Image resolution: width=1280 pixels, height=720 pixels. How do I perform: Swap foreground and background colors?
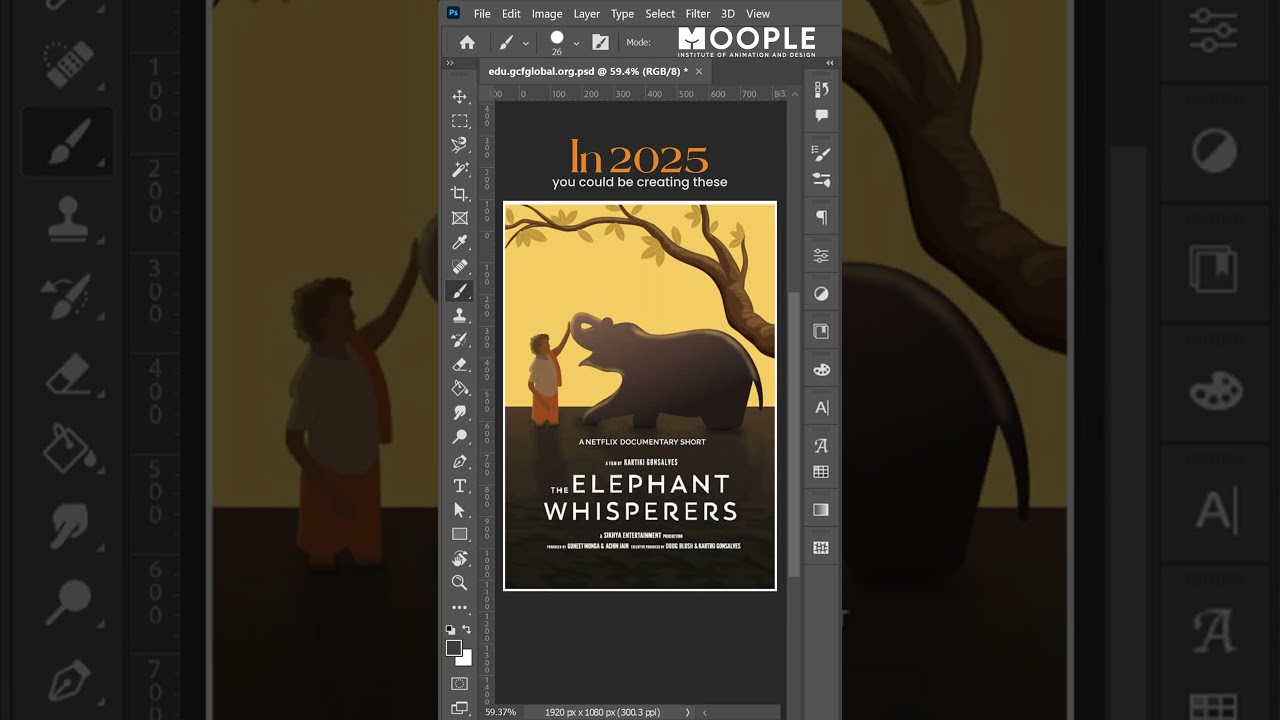click(467, 629)
